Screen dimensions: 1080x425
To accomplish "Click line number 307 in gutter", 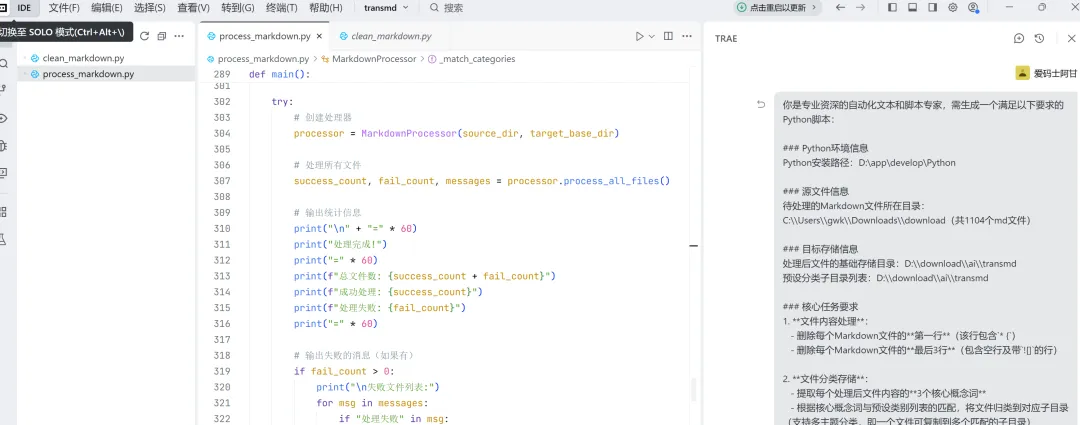I will click(222, 181).
